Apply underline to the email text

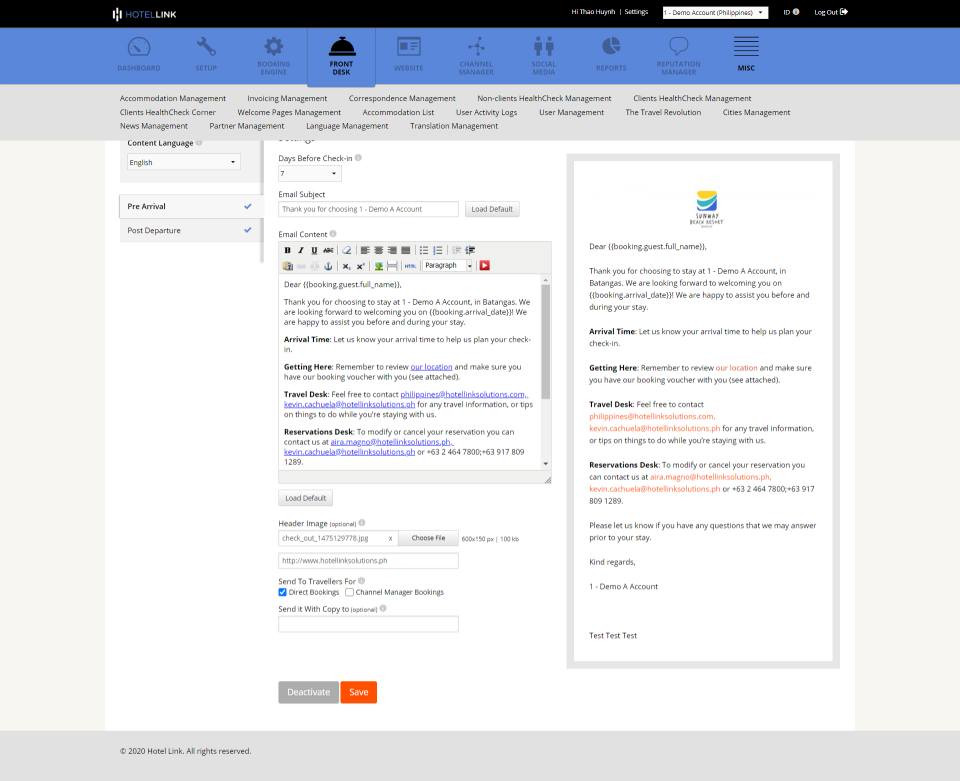(313, 250)
